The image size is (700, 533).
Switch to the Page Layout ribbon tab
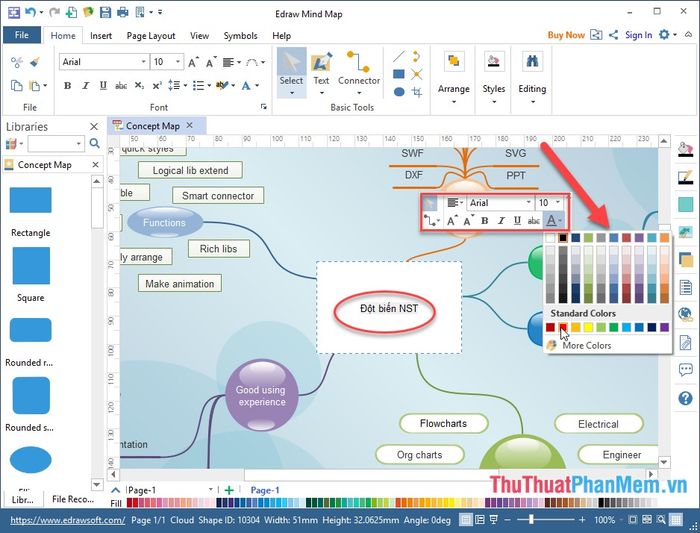pyautogui.click(x=151, y=36)
